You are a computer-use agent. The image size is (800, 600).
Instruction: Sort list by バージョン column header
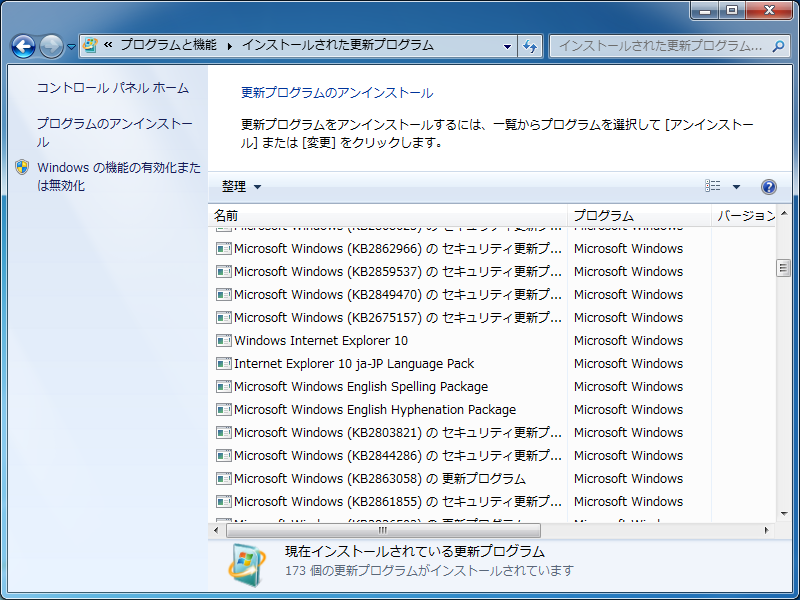point(743,215)
